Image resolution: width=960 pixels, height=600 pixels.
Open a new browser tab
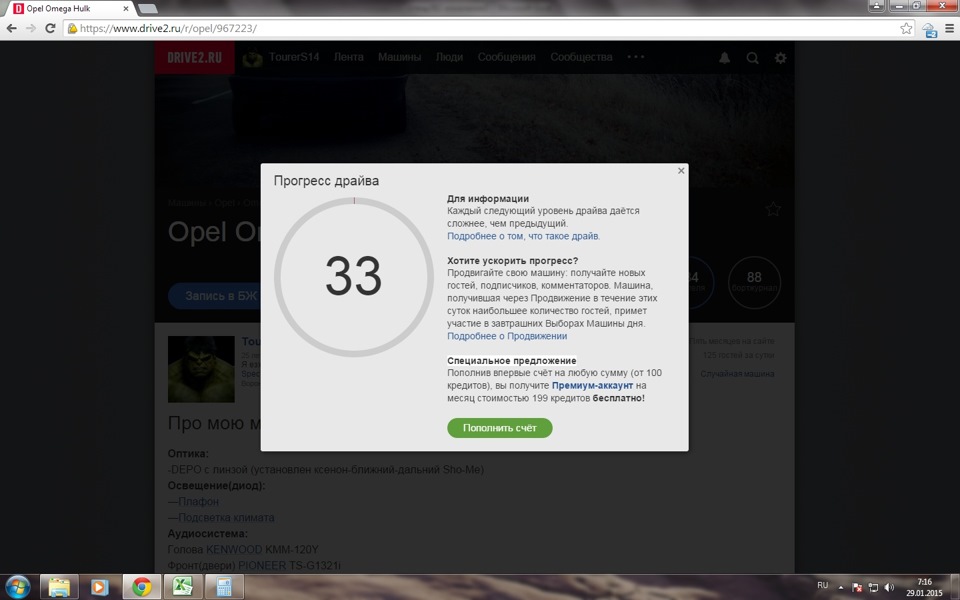148,9
